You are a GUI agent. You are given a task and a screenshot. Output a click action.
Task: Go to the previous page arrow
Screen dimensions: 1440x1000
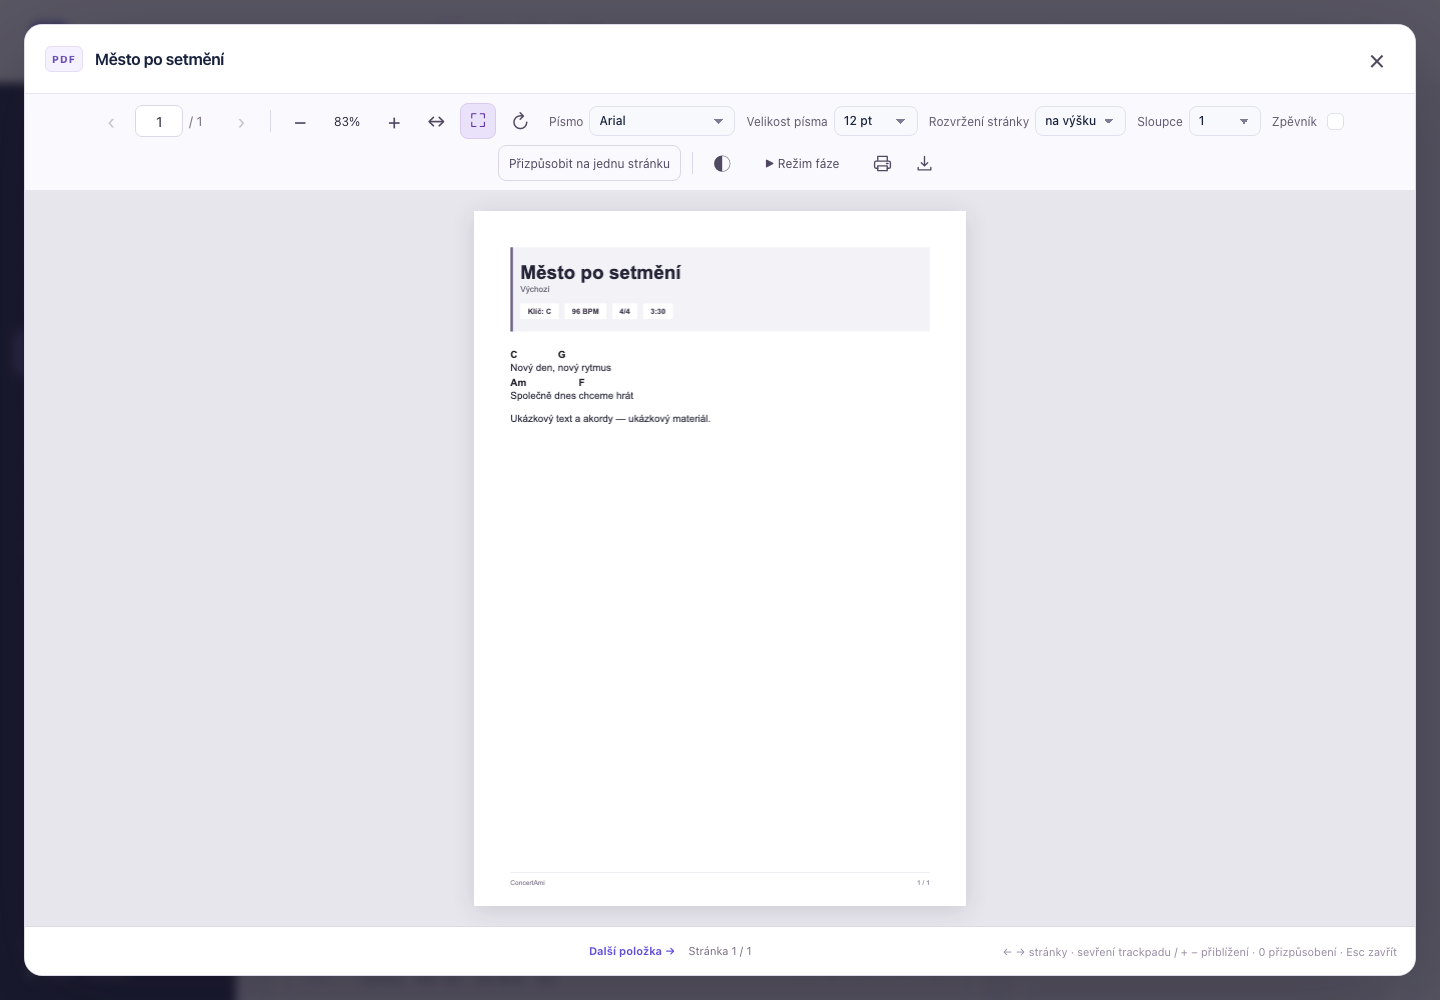(111, 122)
